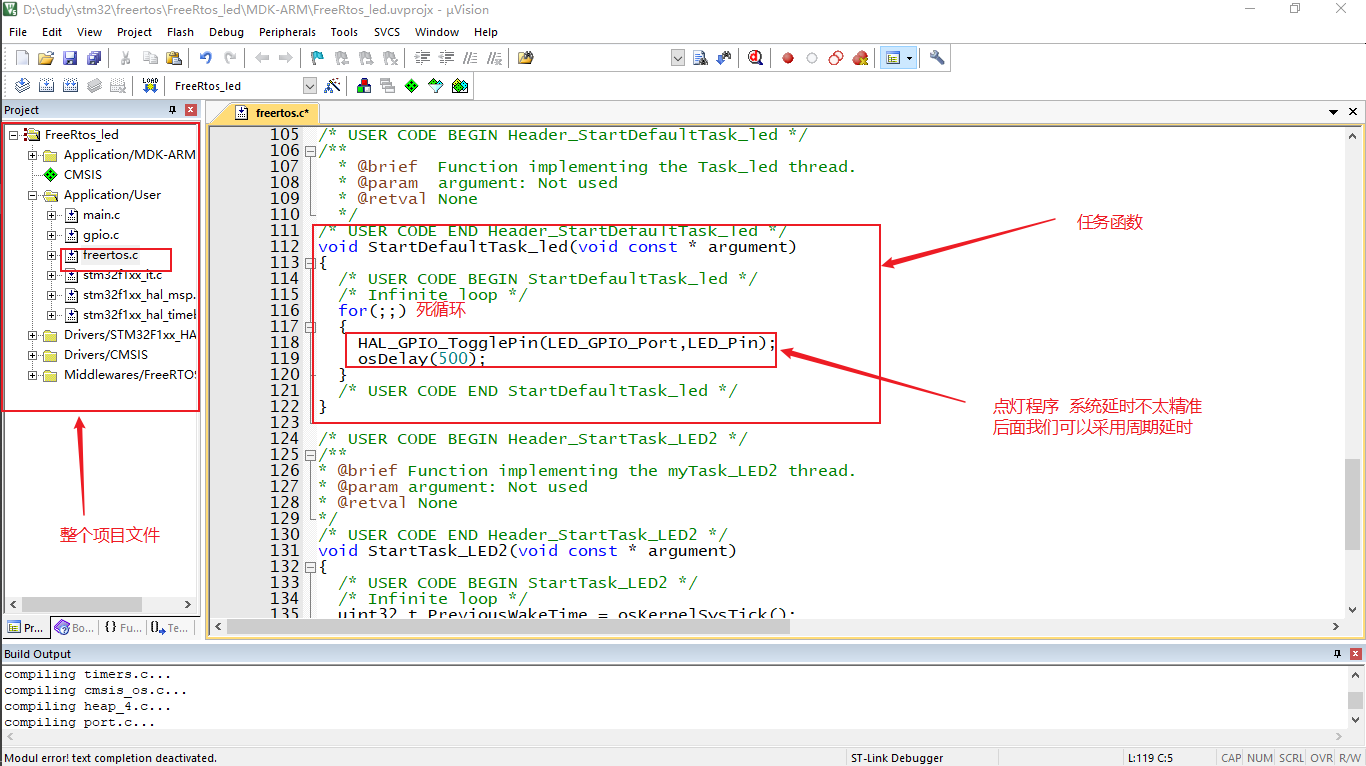Click the Undo toolbar icon
This screenshot has width=1366, height=766.
[x=205, y=58]
